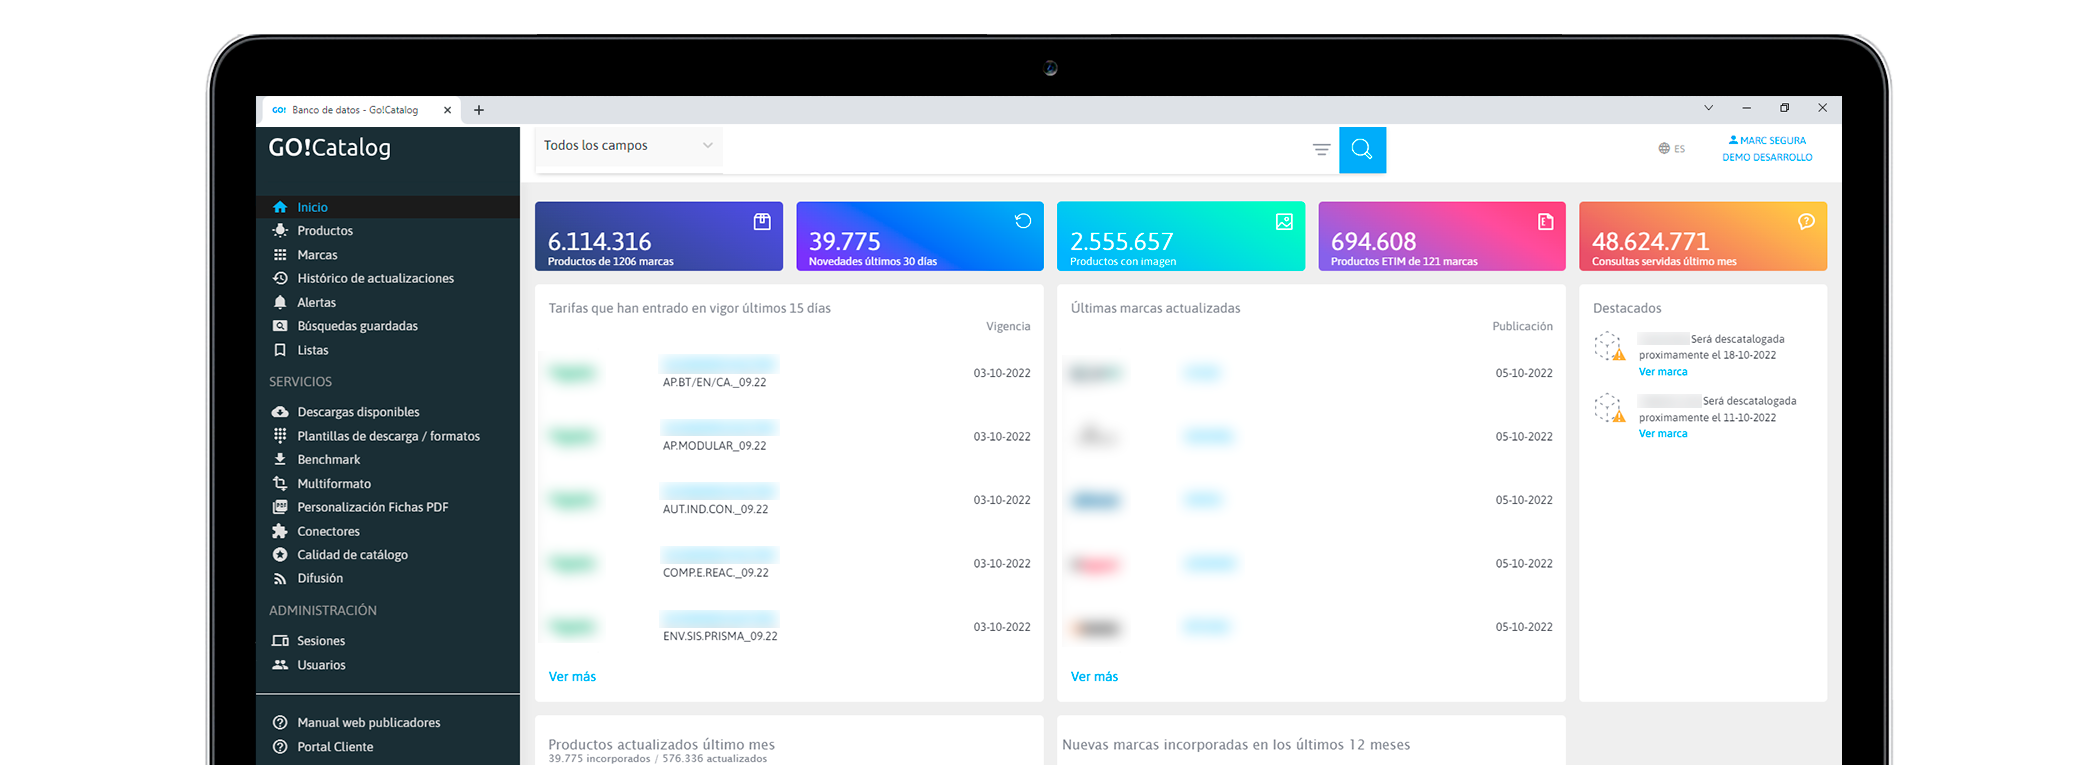
Task: Click tariff COMP.E.REAC._09.22
Action: [716, 573]
